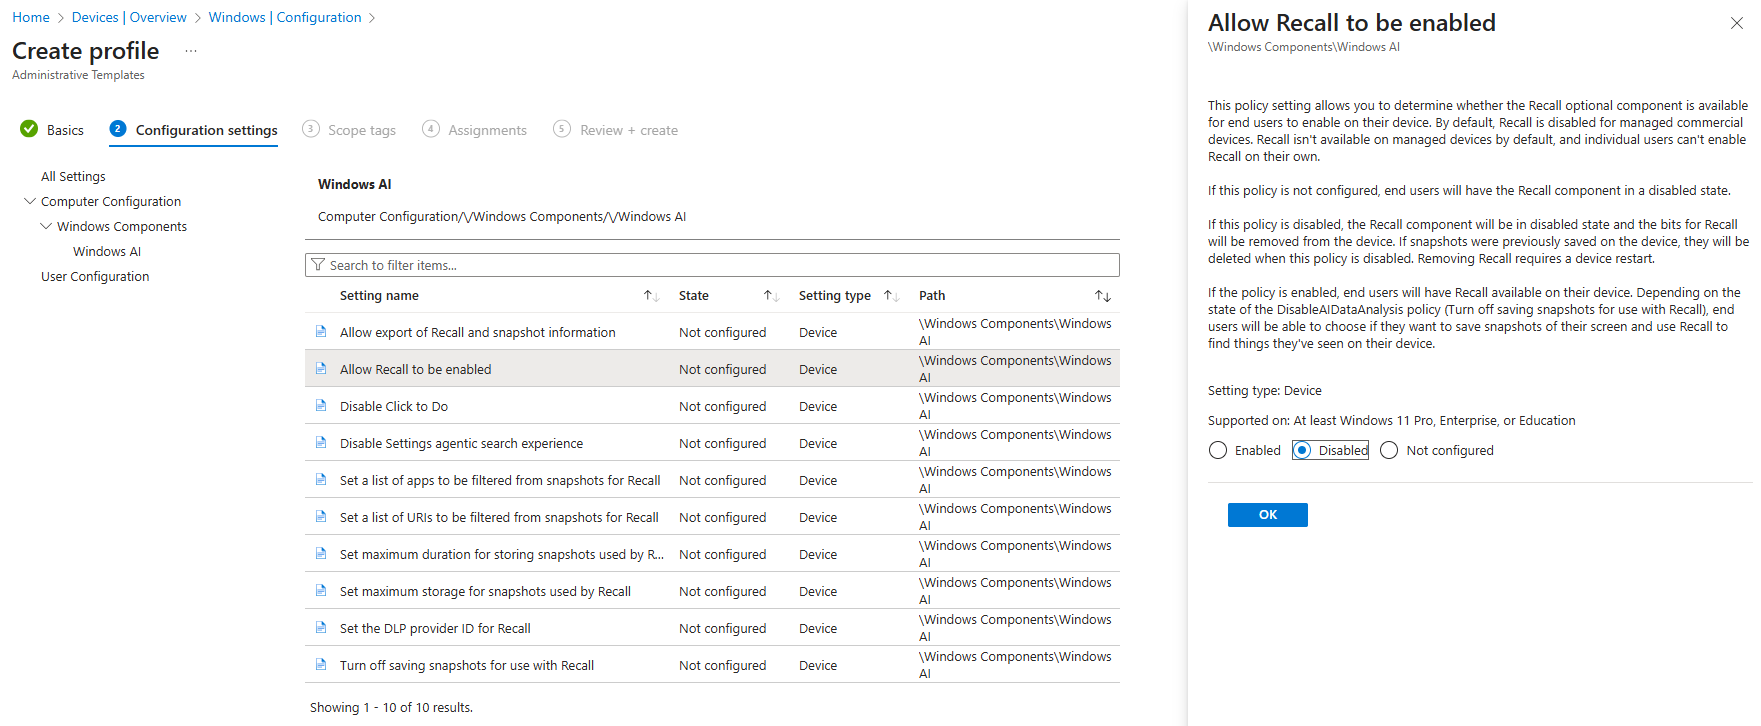Close the Allow Recall to be enabled panel
1761x726 pixels.
(1736, 23)
